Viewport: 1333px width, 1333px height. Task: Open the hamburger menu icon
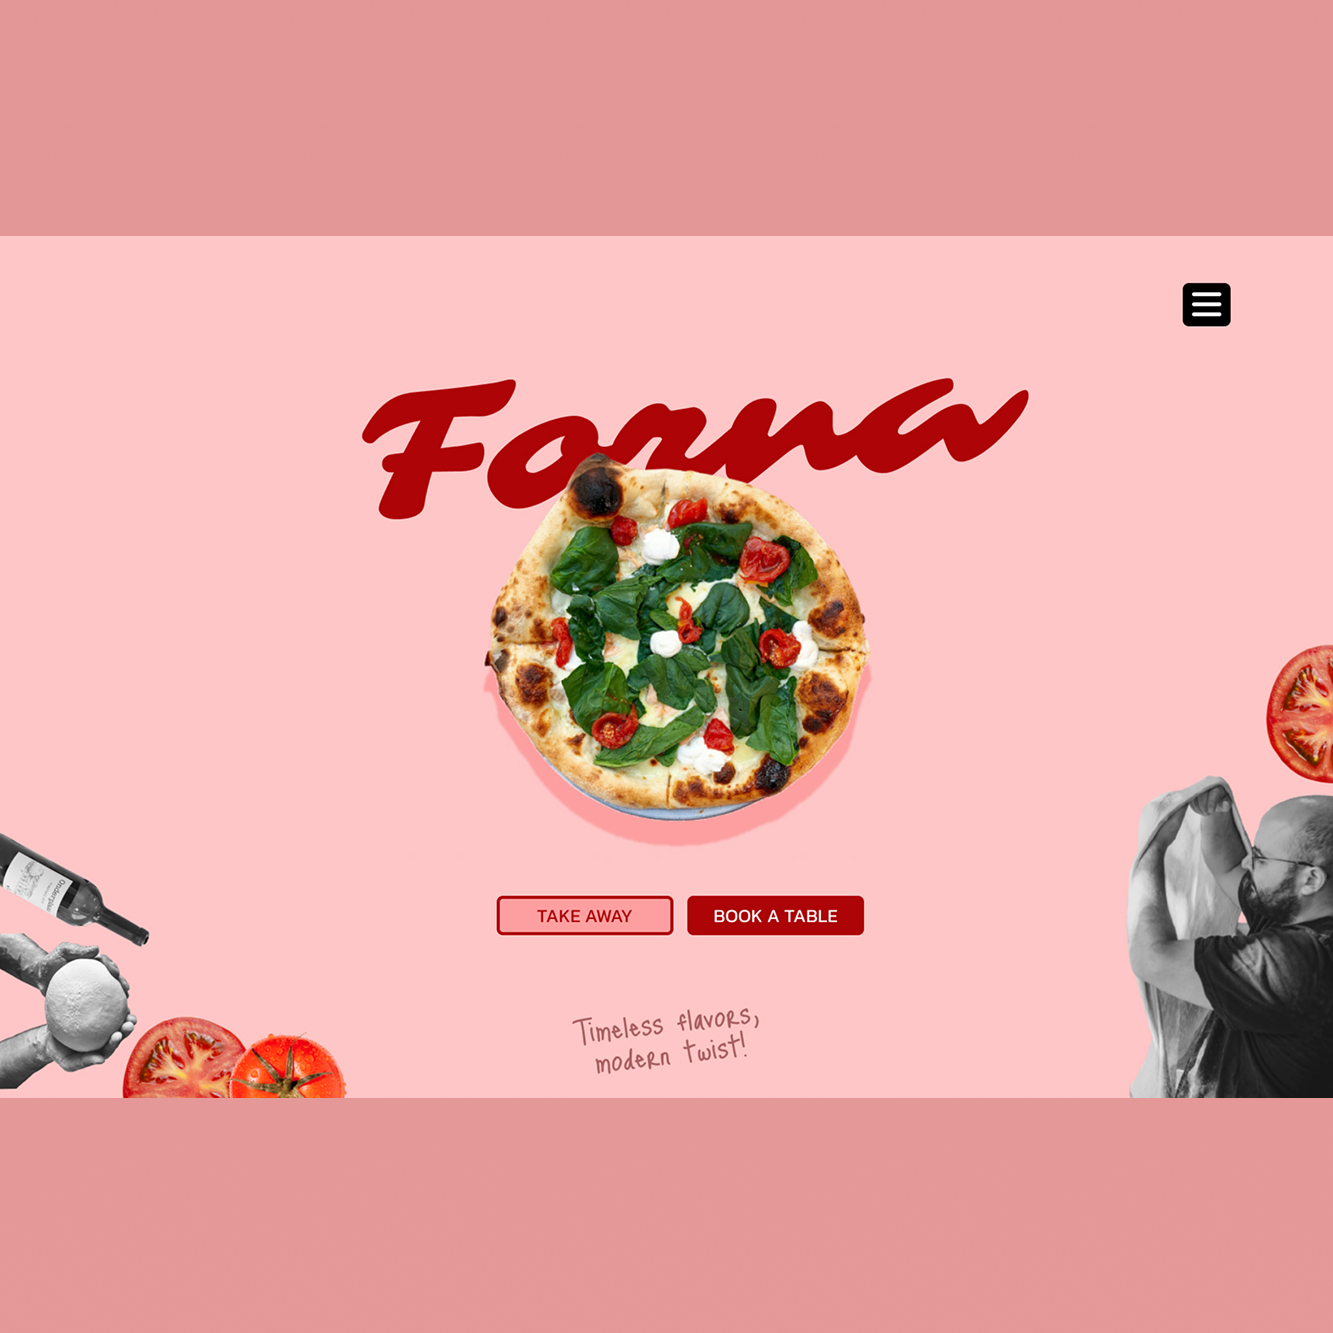1206,305
